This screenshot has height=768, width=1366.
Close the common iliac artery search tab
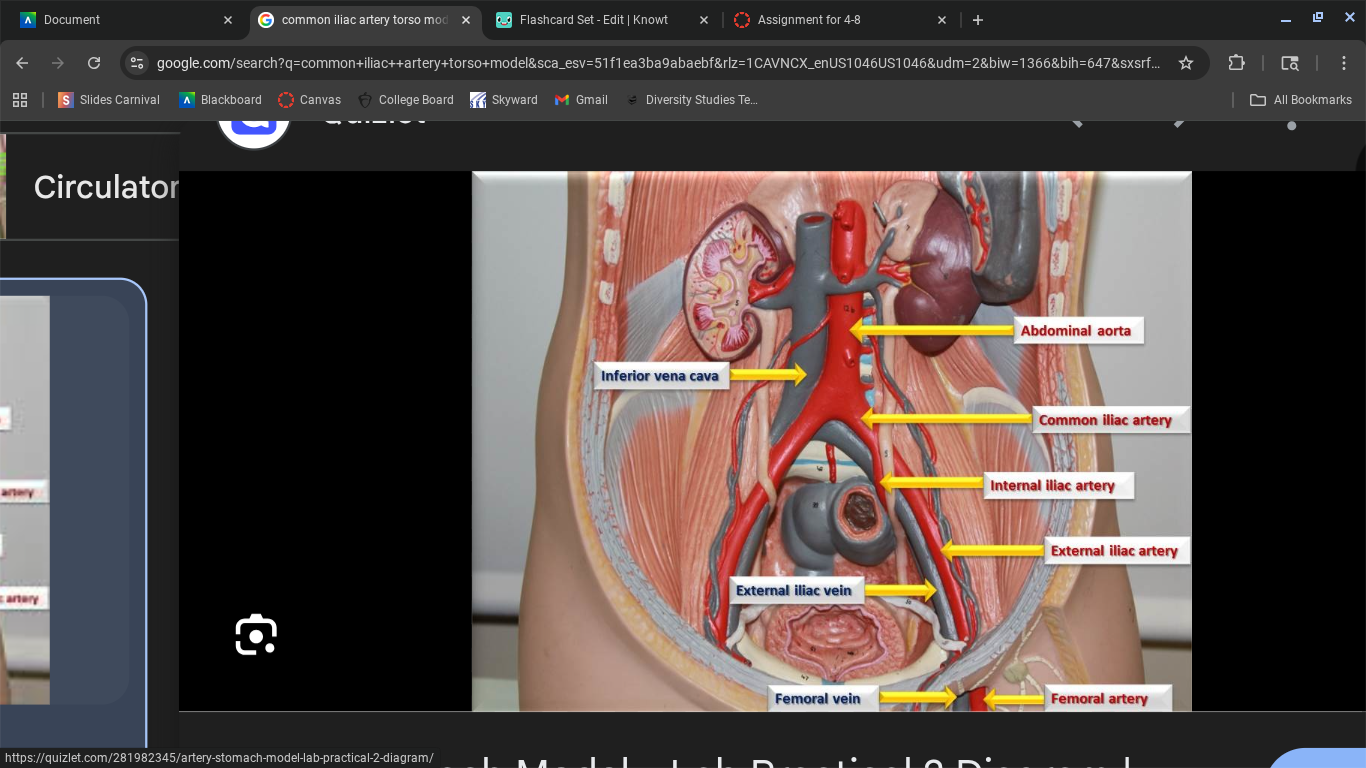[466, 20]
